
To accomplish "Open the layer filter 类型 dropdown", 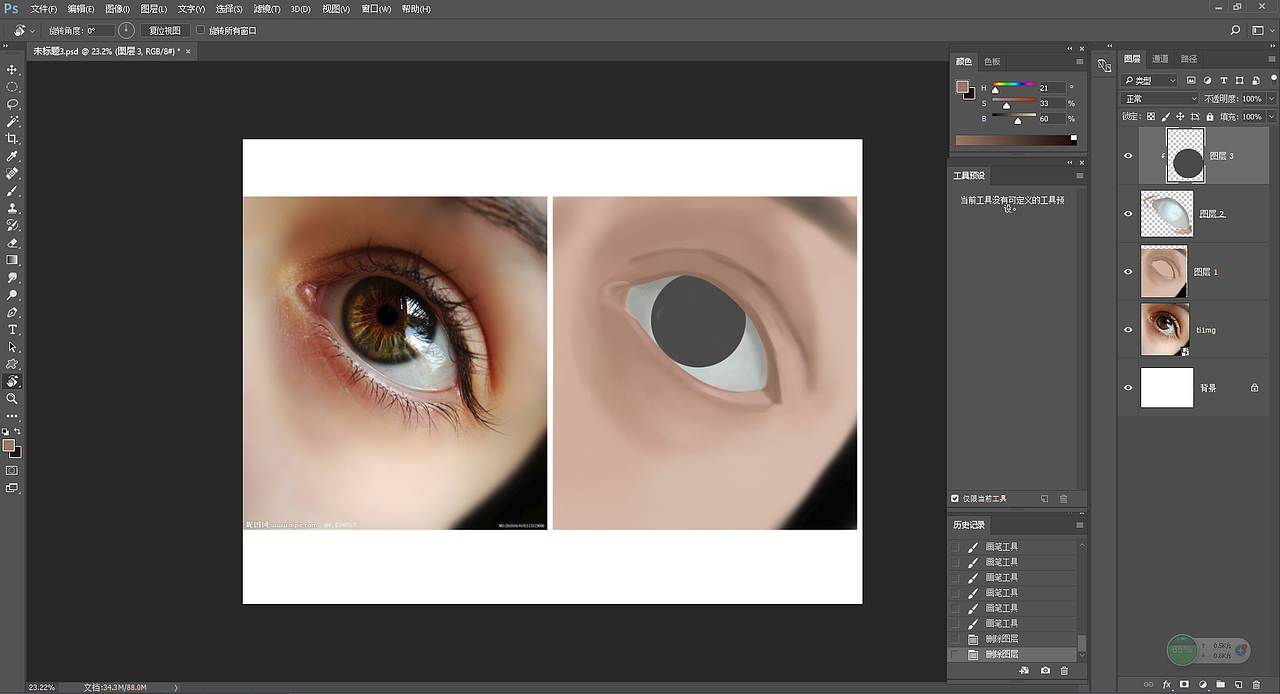I will pos(1151,81).
